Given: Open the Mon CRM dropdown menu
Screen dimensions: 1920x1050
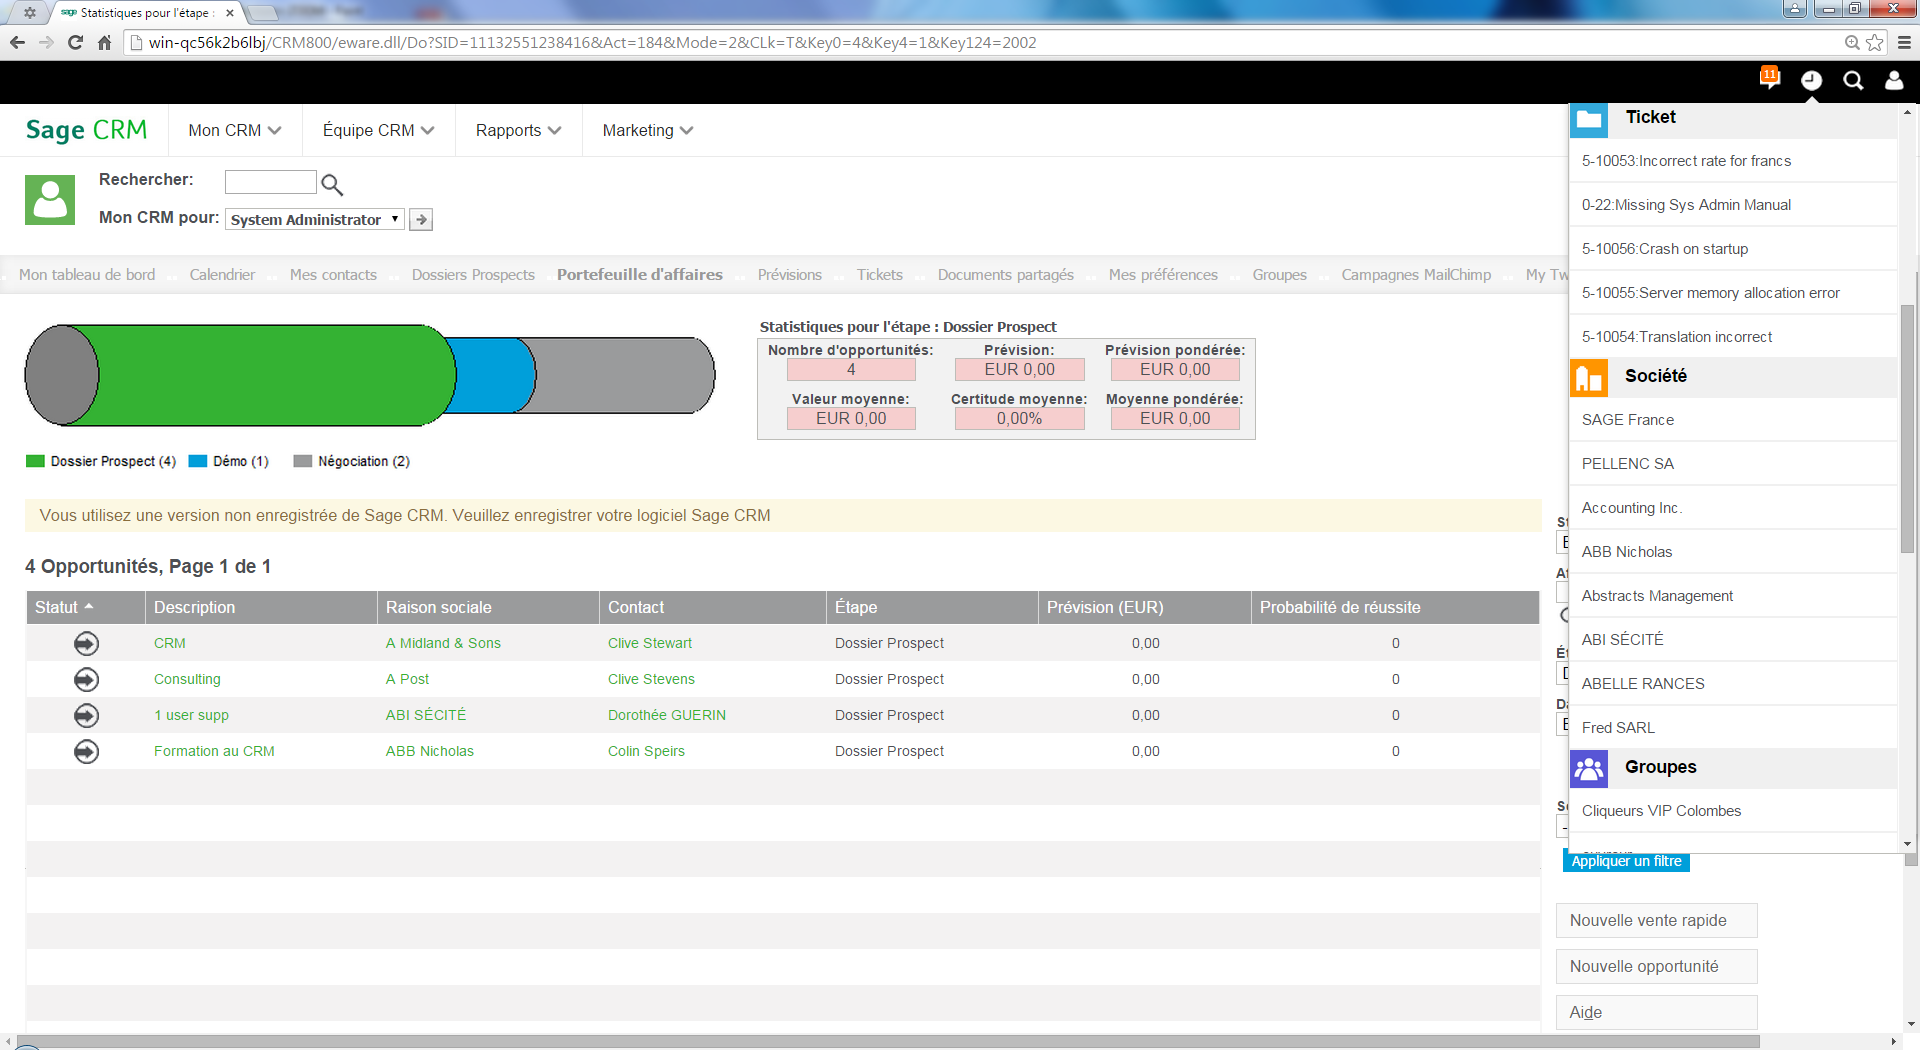Looking at the screenshot, I should (x=235, y=130).
